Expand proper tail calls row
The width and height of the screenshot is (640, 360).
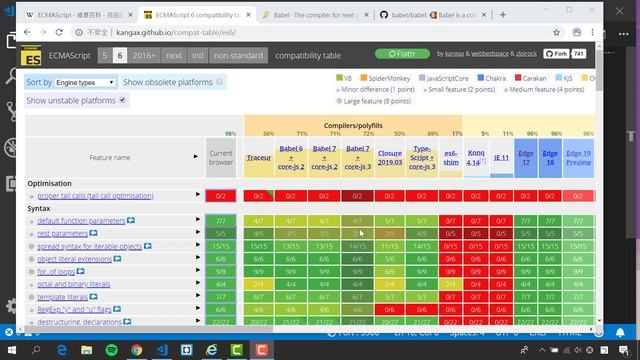pos(198,194)
